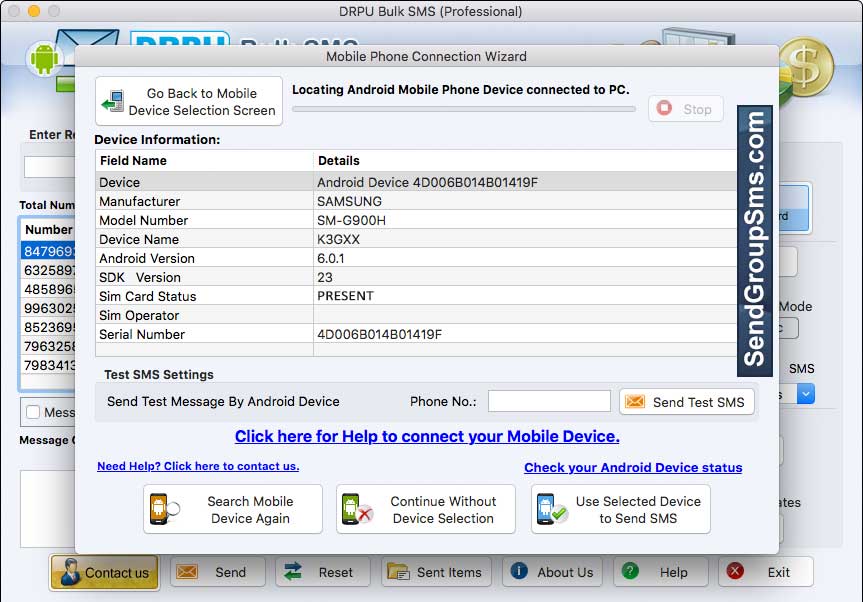
Task: Click the red Stop icon
Action: (663, 109)
